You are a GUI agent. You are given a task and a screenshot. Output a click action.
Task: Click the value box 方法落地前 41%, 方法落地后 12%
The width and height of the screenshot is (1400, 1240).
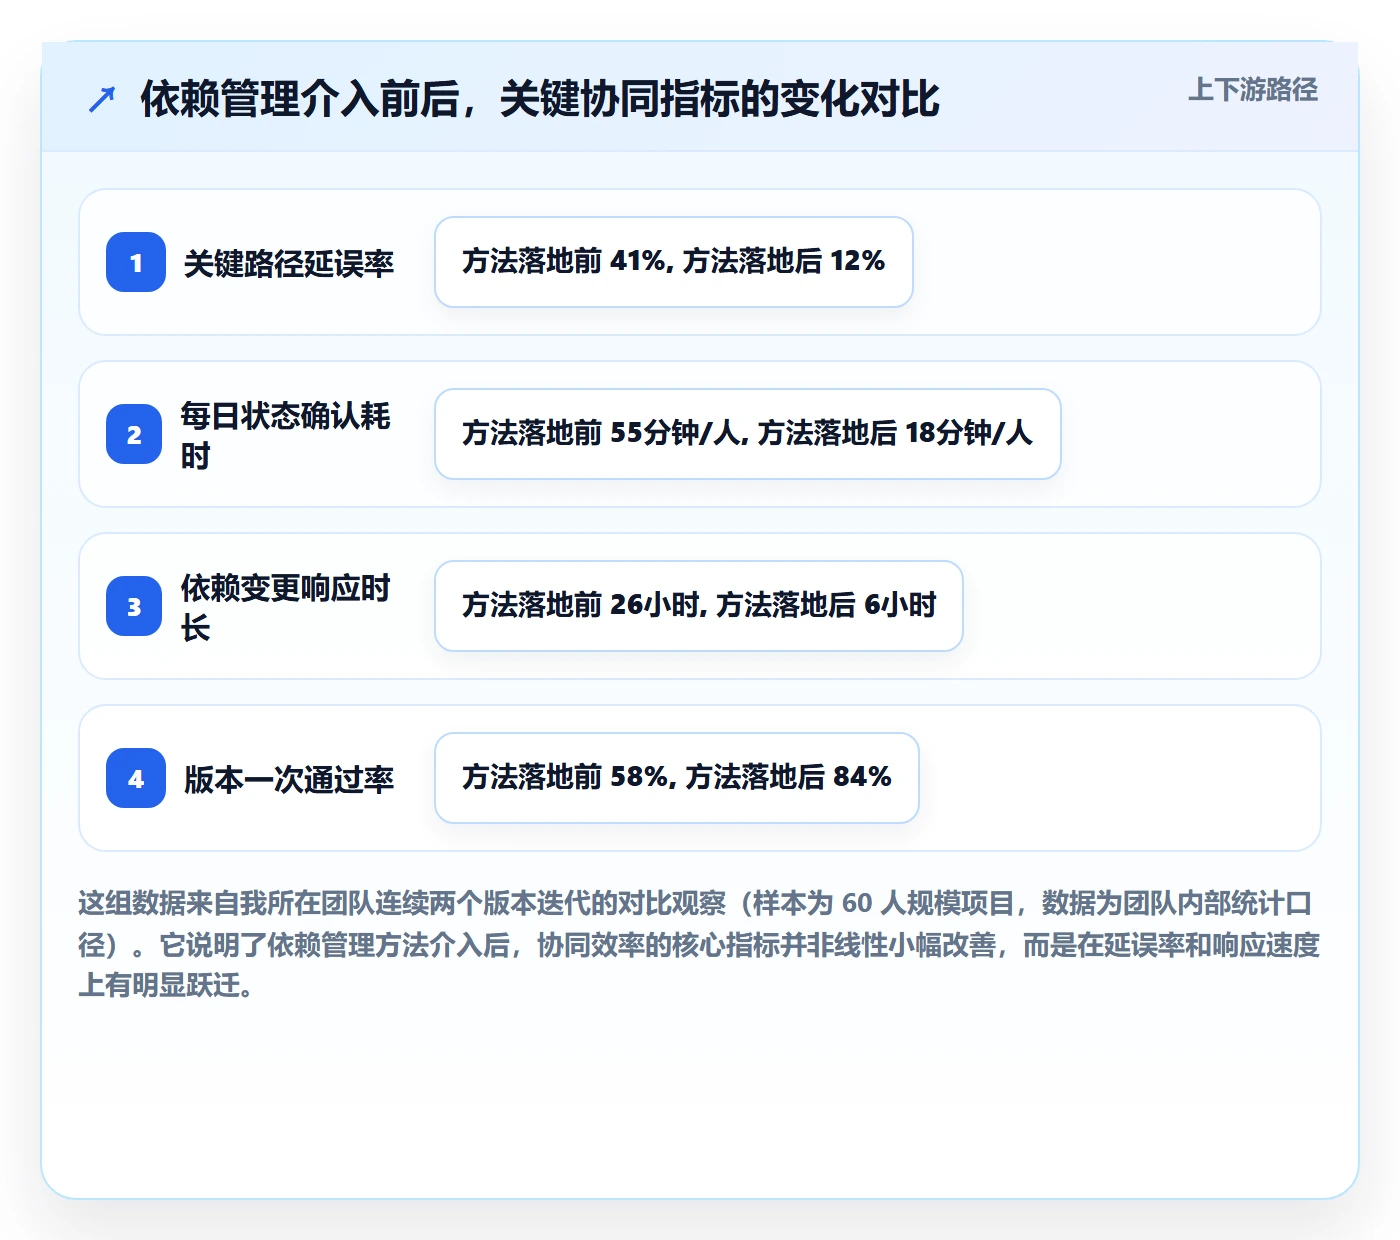[x=674, y=262]
